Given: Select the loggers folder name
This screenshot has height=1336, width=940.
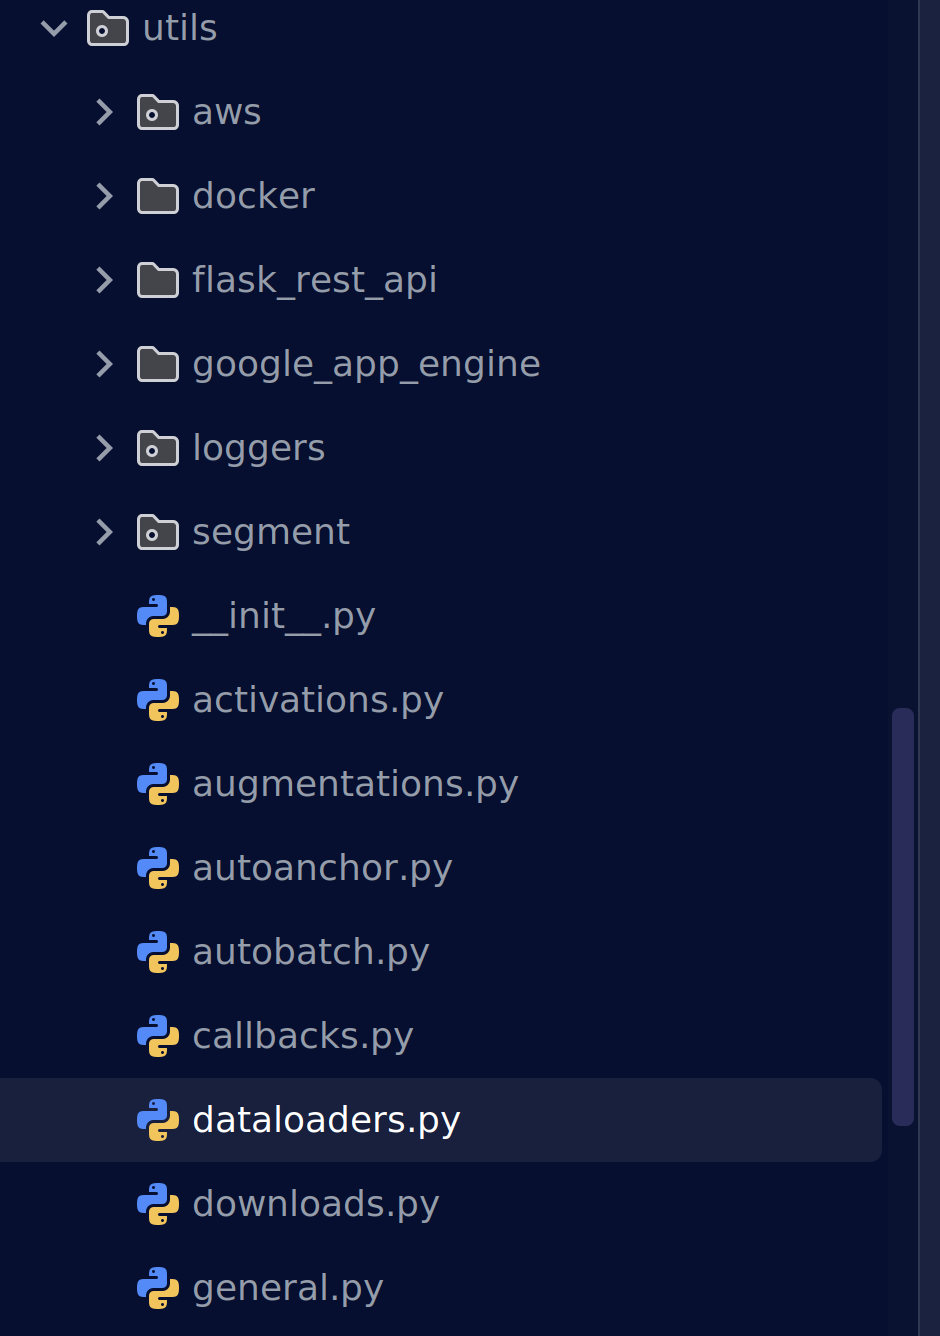Looking at the screenshot, I should 259,448.
